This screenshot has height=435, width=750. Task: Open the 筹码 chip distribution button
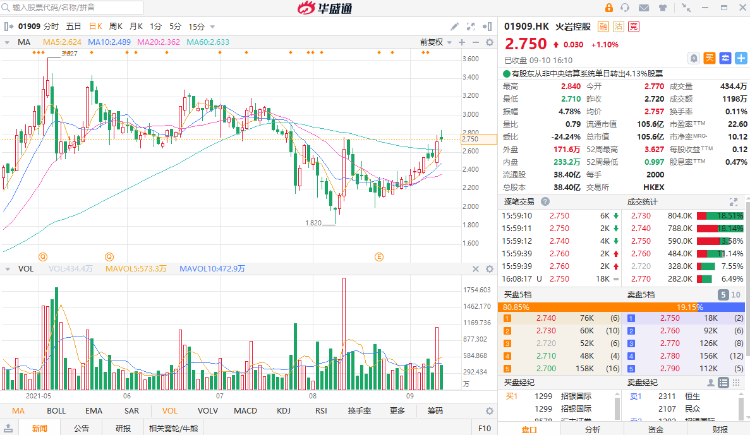click(x=435, y=411)
